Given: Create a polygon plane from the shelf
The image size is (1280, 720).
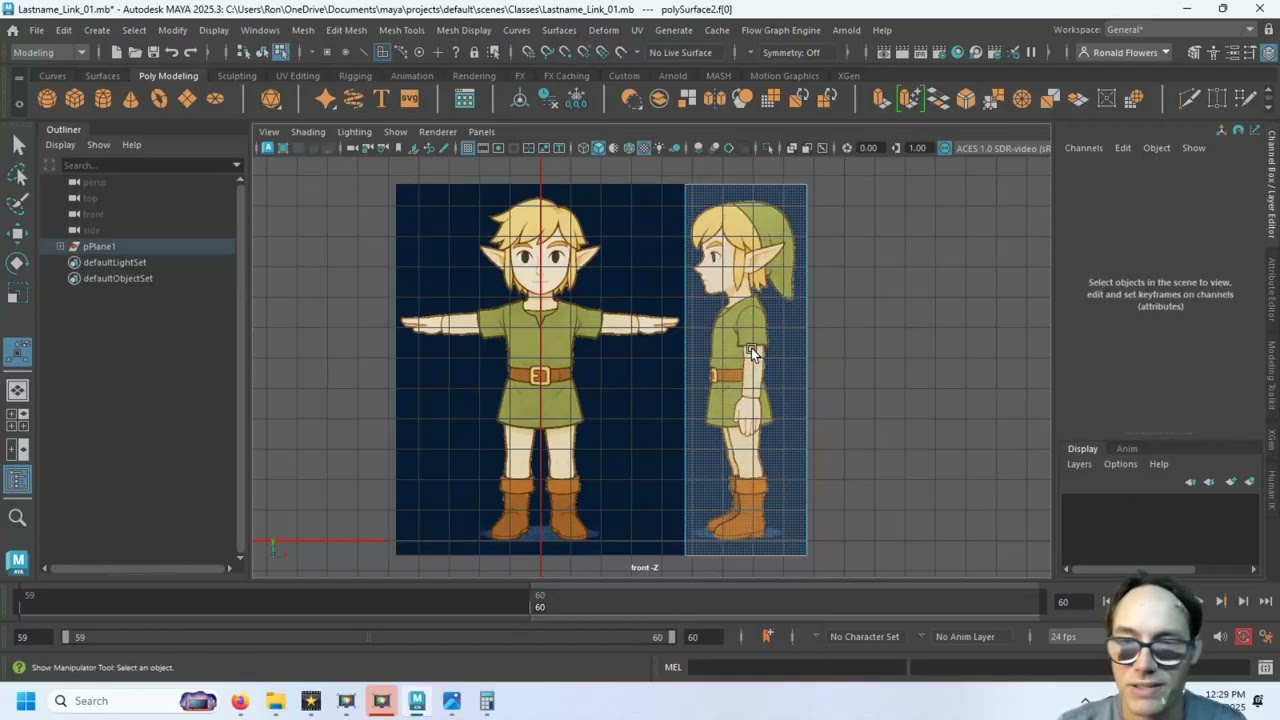Looking at the screenshot, I should tap(187, 98).
